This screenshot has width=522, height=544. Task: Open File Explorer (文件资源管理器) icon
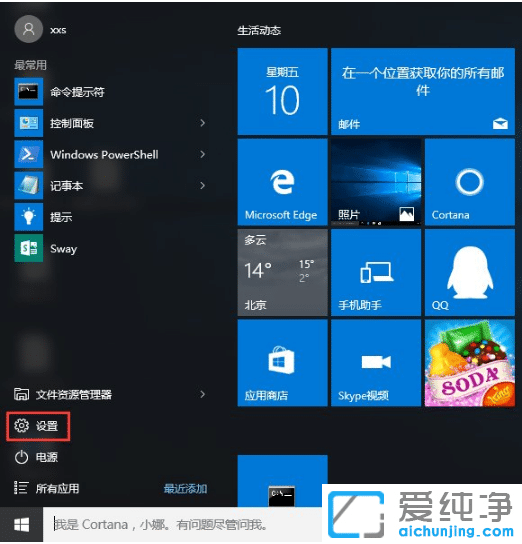(x=22, y=394)
